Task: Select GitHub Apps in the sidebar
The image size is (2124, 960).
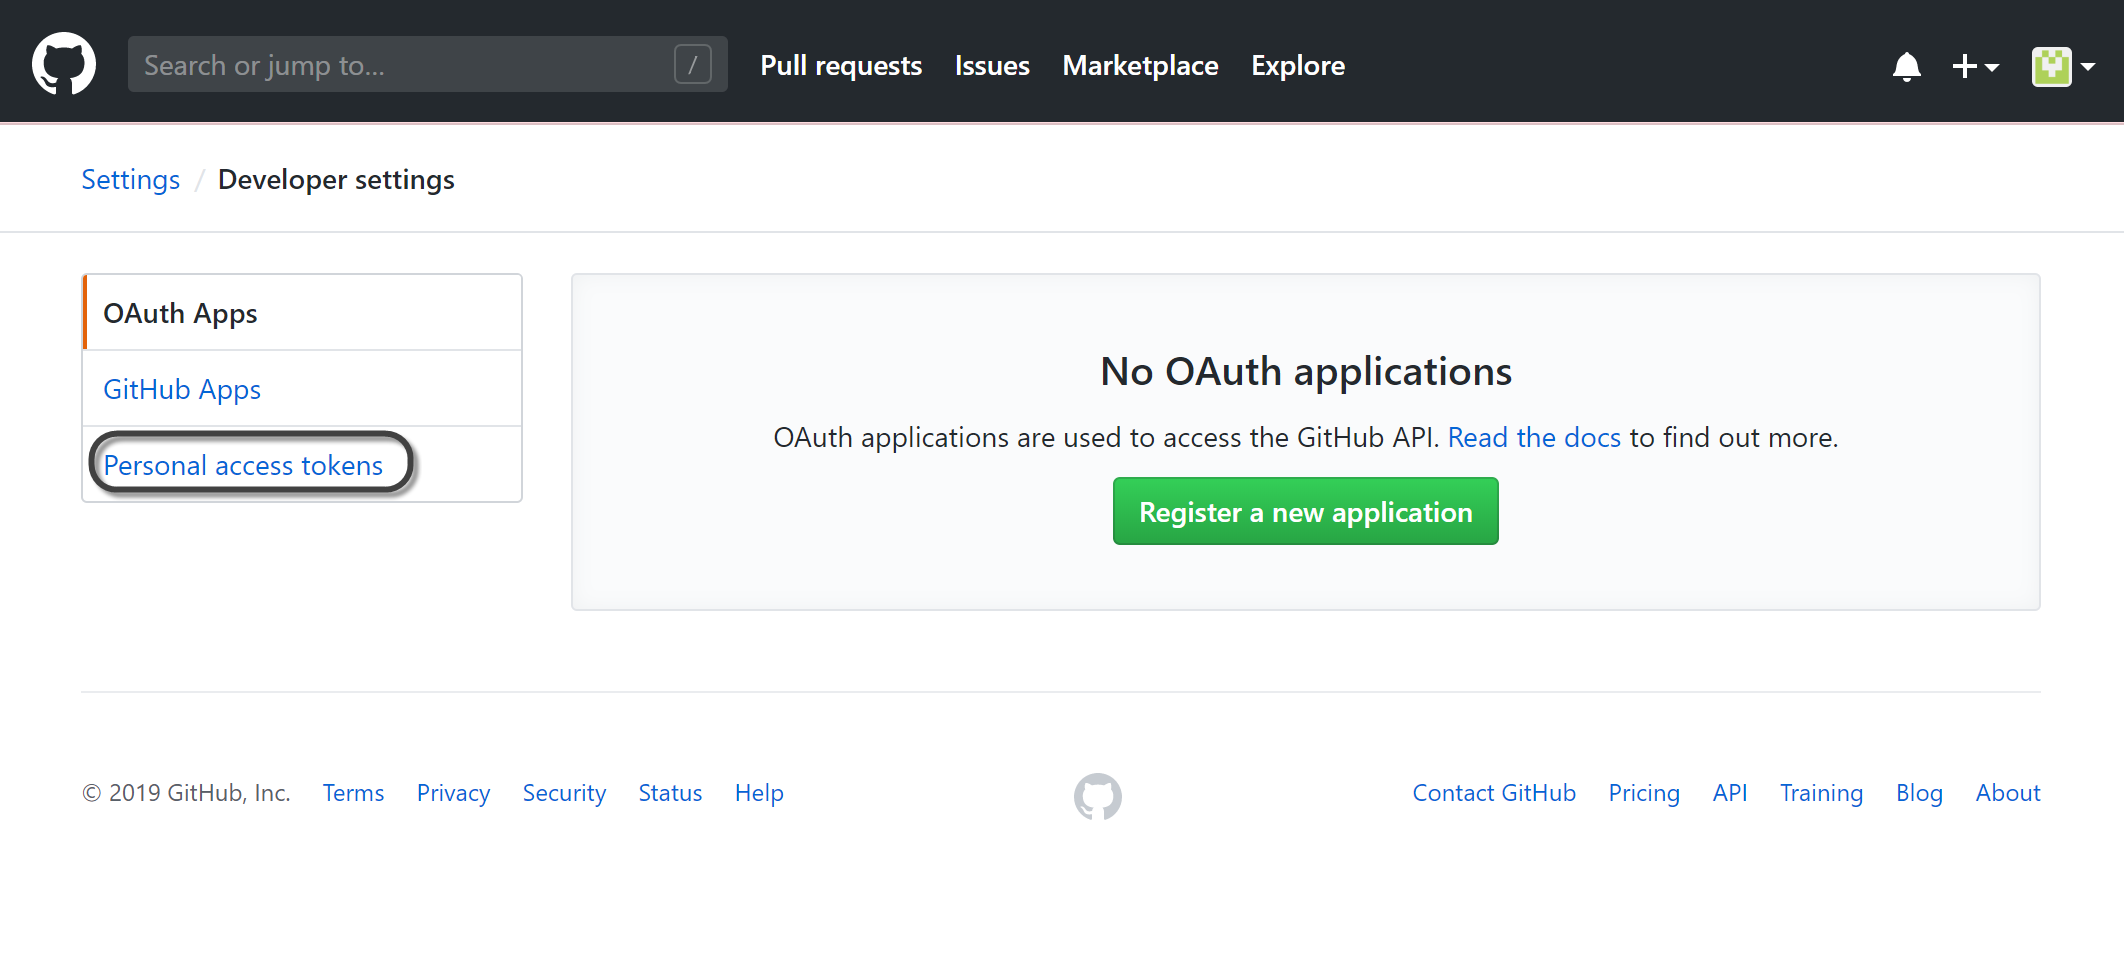Action: [x=302, y=389]
